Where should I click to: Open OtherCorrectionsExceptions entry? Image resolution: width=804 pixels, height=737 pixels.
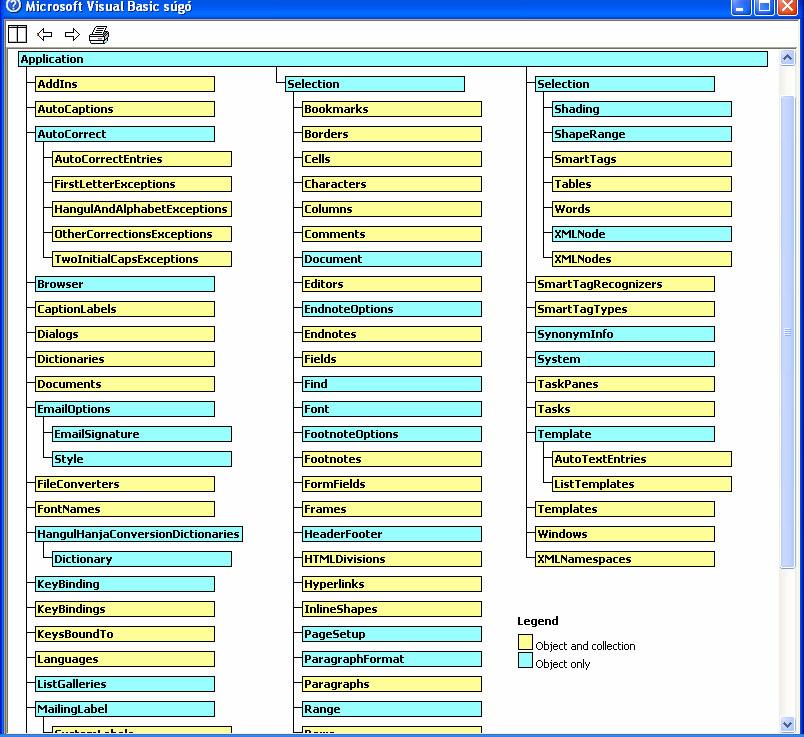pos(142,234)
